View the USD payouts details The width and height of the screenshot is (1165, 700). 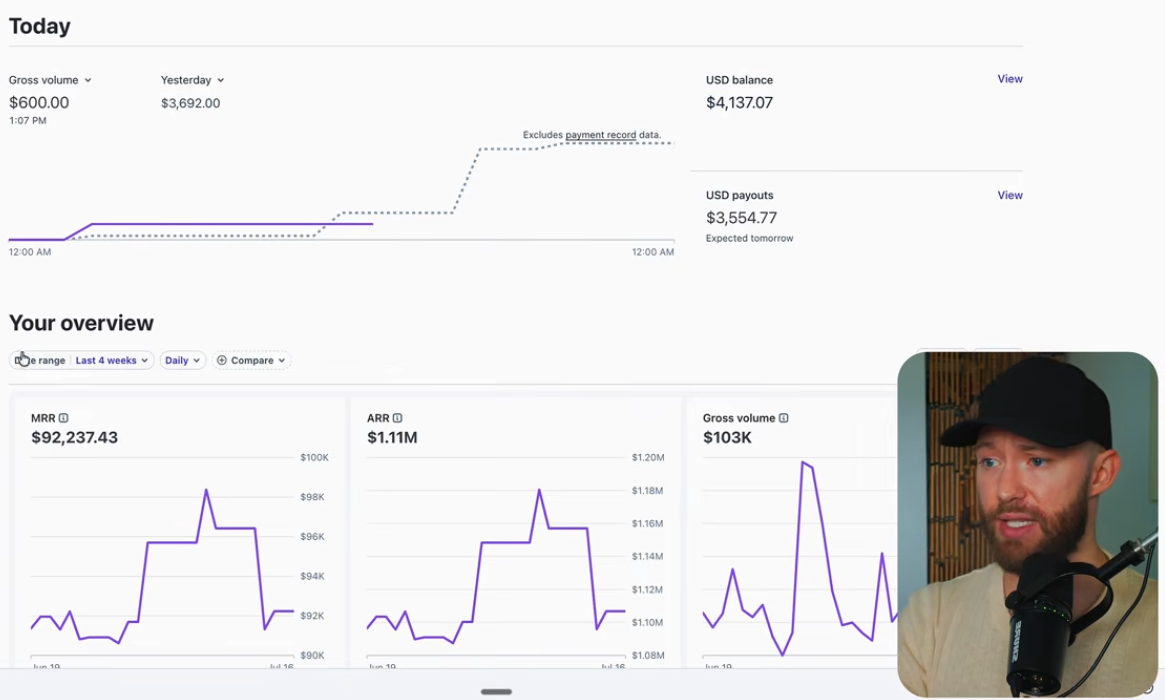click(1010, 195)
